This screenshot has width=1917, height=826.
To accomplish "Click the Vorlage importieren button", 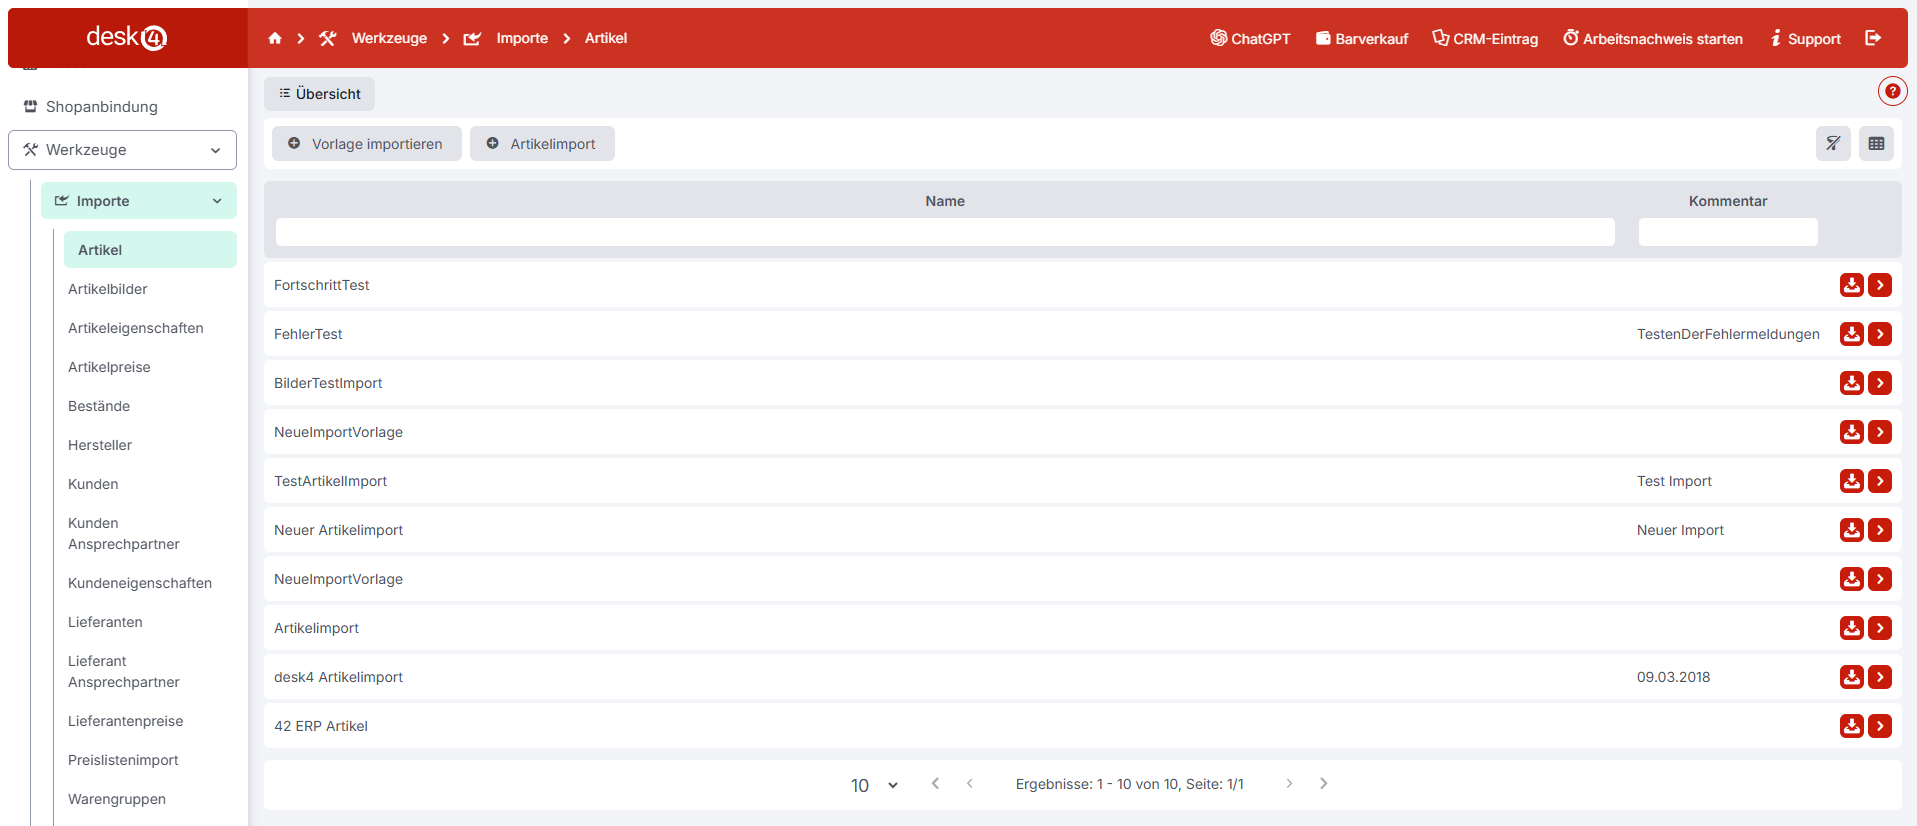I will click(367, 144).
